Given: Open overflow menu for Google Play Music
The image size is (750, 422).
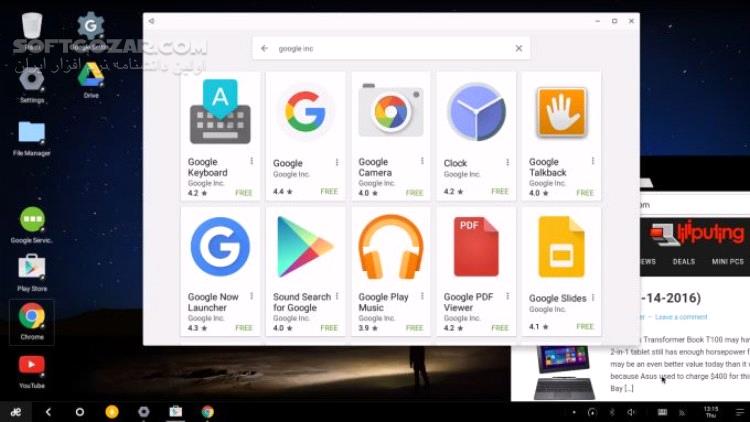Looking at the screenshot, I should coord(422,296).
